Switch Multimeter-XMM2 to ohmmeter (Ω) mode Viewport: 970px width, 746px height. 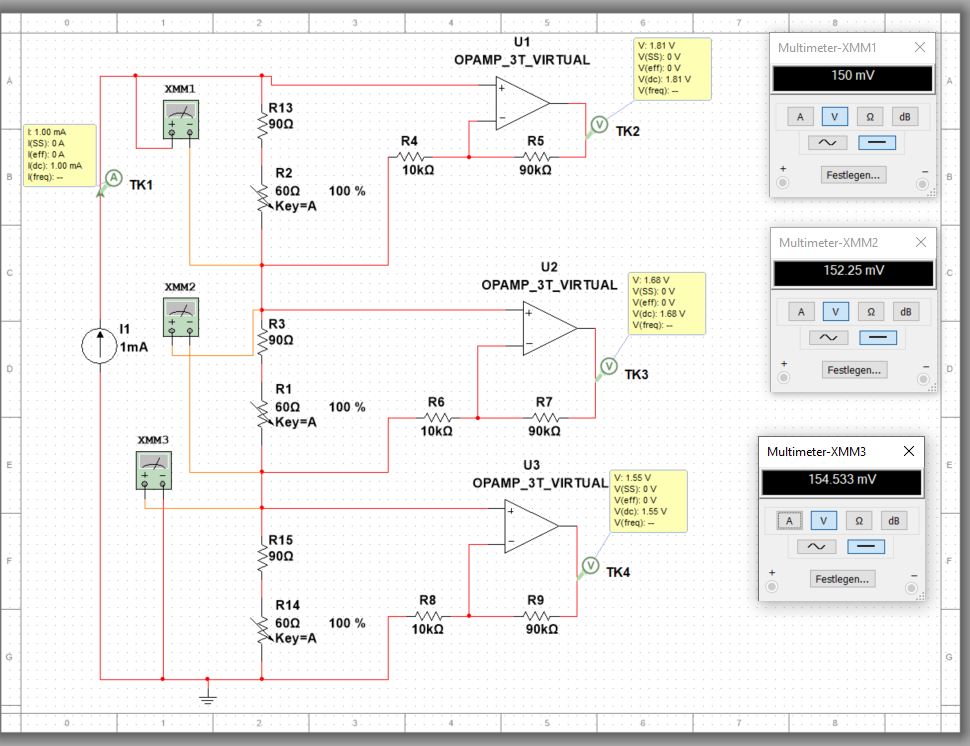point(871,312)
